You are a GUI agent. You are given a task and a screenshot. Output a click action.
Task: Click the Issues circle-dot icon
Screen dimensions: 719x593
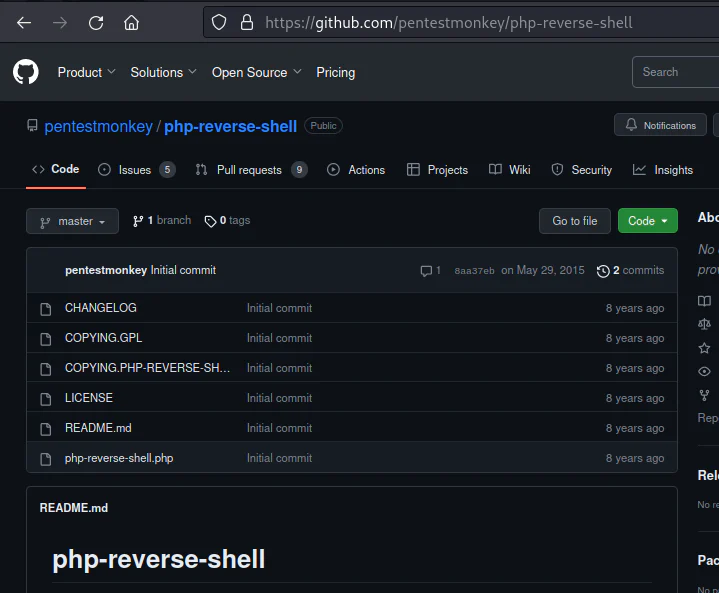[x=104, y=170]
